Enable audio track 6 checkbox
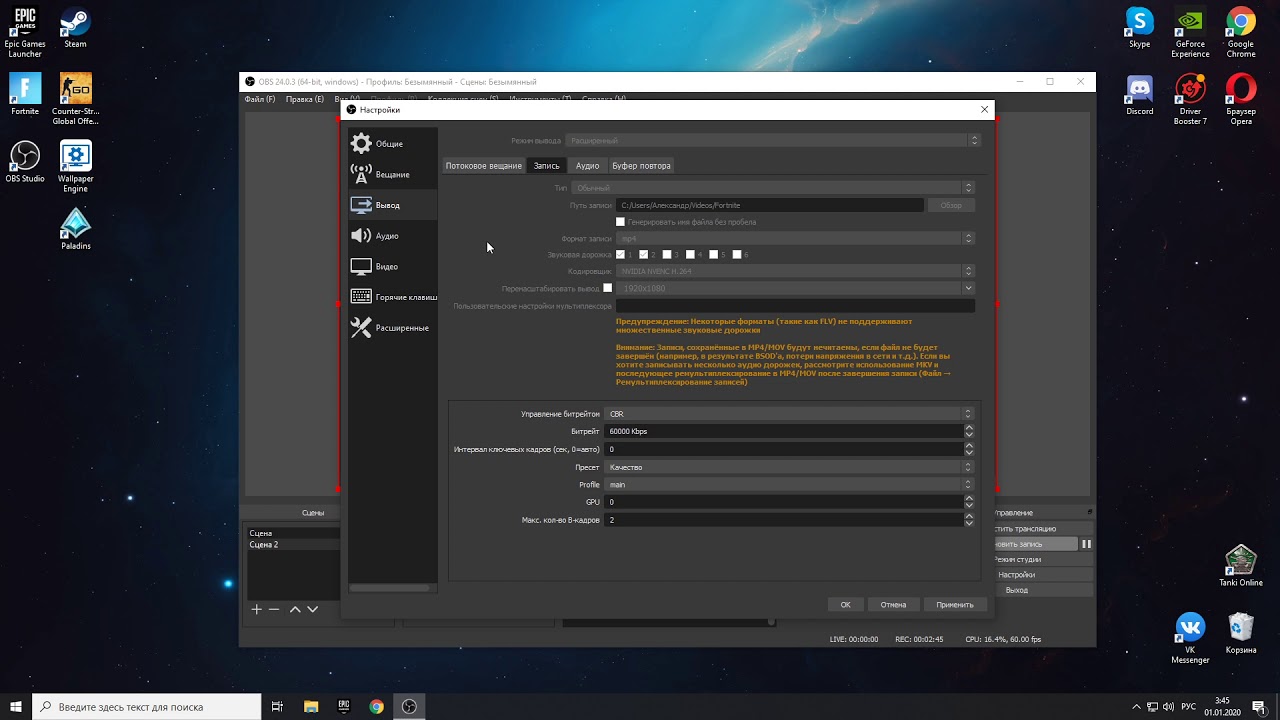This screenshot has height=720, width=1280. click(737, 255)
